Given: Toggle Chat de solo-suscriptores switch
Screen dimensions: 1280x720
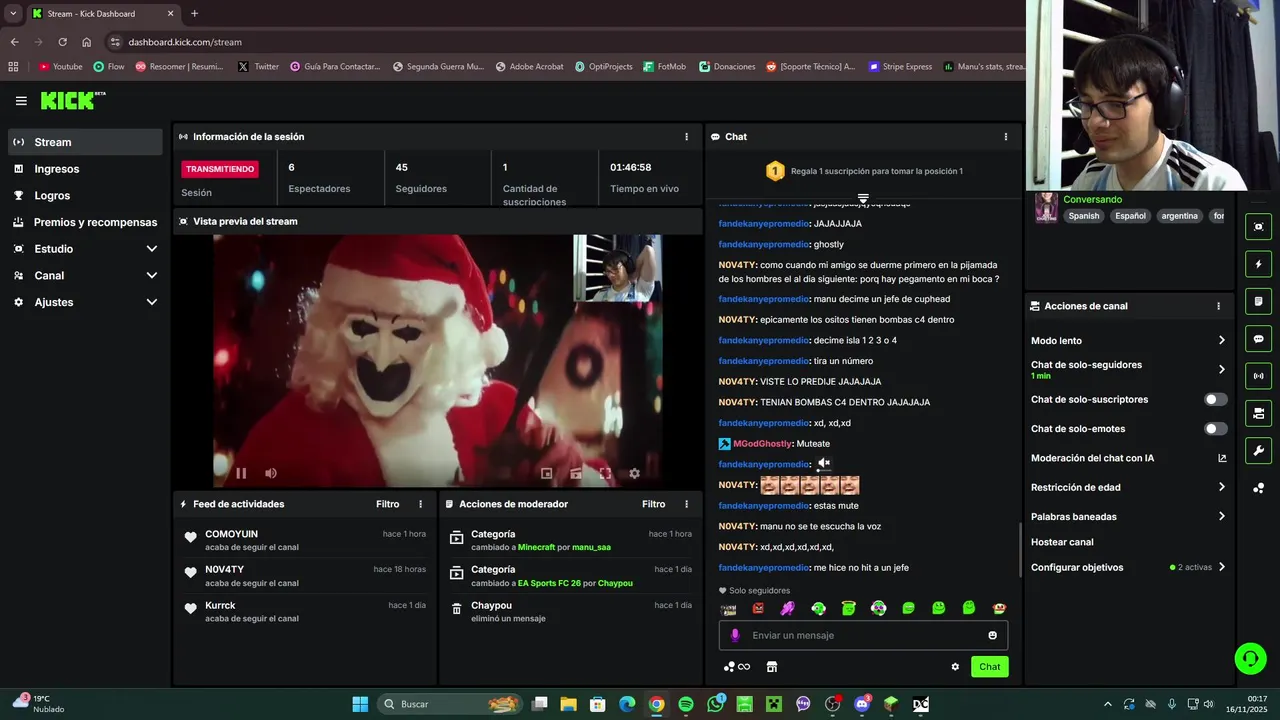Looking at the screenshot, I should [x=1215, y=399].
